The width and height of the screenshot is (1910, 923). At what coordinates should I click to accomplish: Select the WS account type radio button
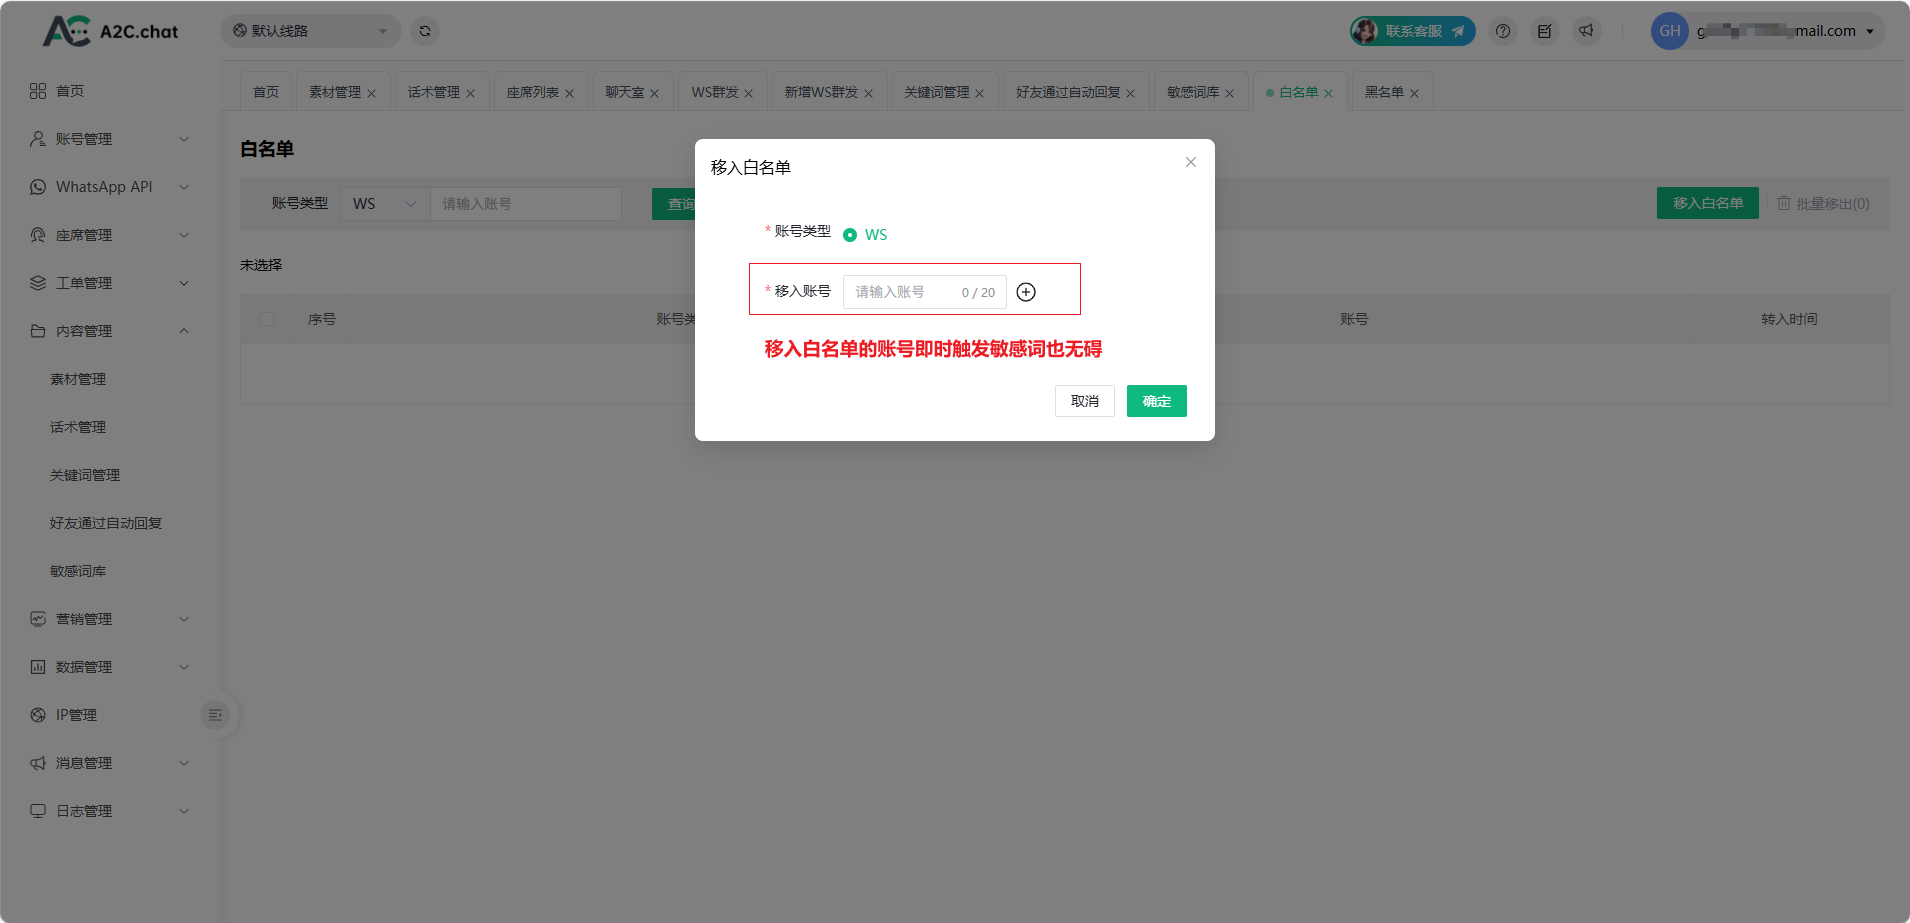[850, 235]
